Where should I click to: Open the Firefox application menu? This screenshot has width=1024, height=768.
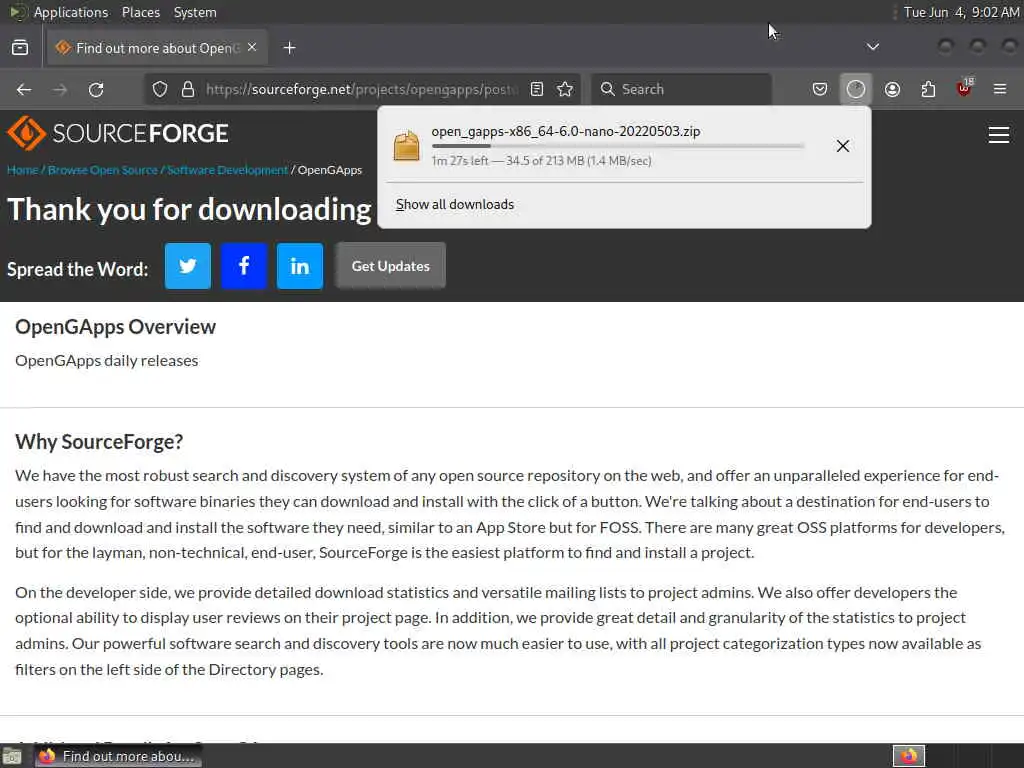[x=1000, y=89]
